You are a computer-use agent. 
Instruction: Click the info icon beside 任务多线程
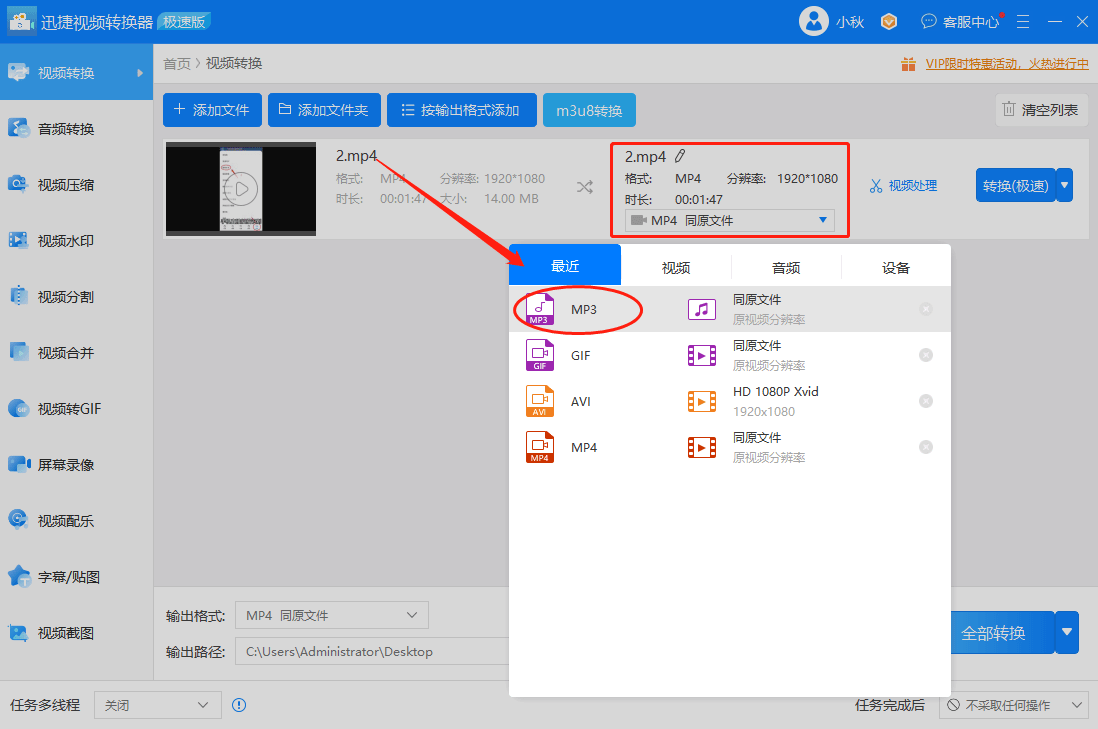coord(239,705)
